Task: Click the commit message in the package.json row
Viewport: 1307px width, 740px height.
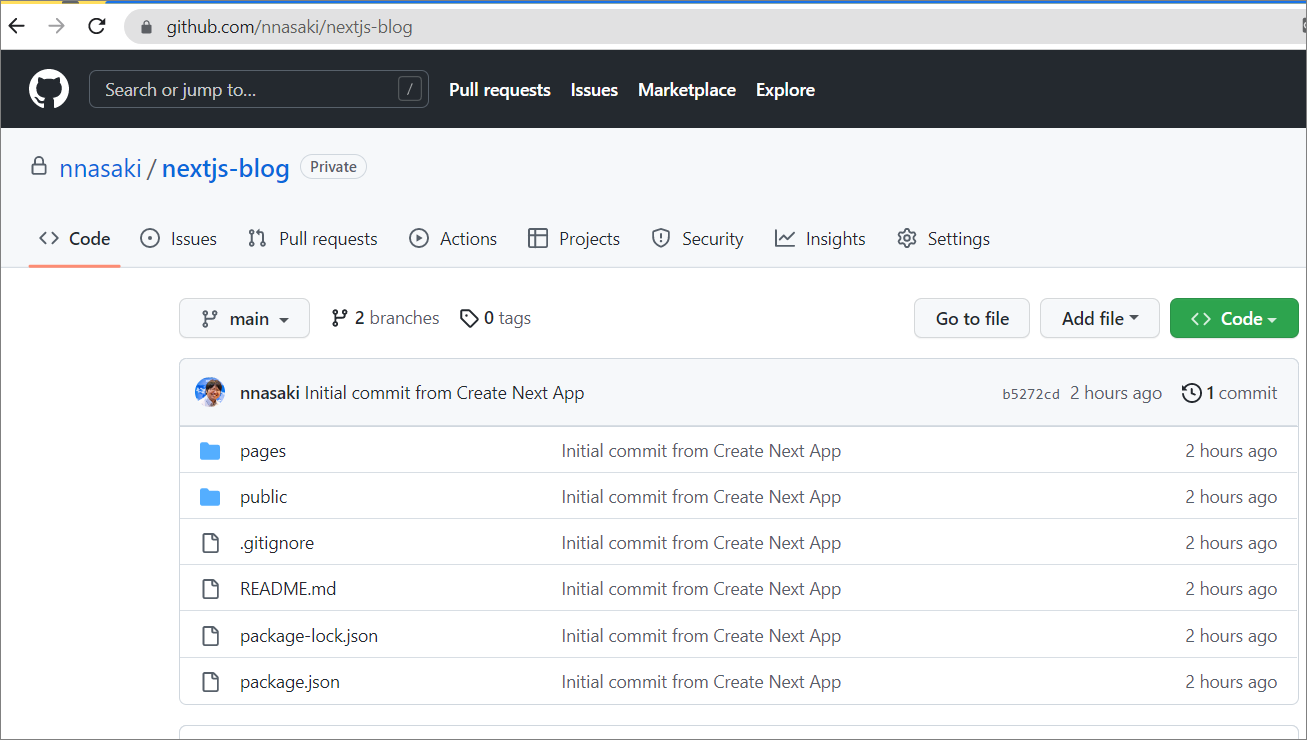Action: tap(701, 682)
